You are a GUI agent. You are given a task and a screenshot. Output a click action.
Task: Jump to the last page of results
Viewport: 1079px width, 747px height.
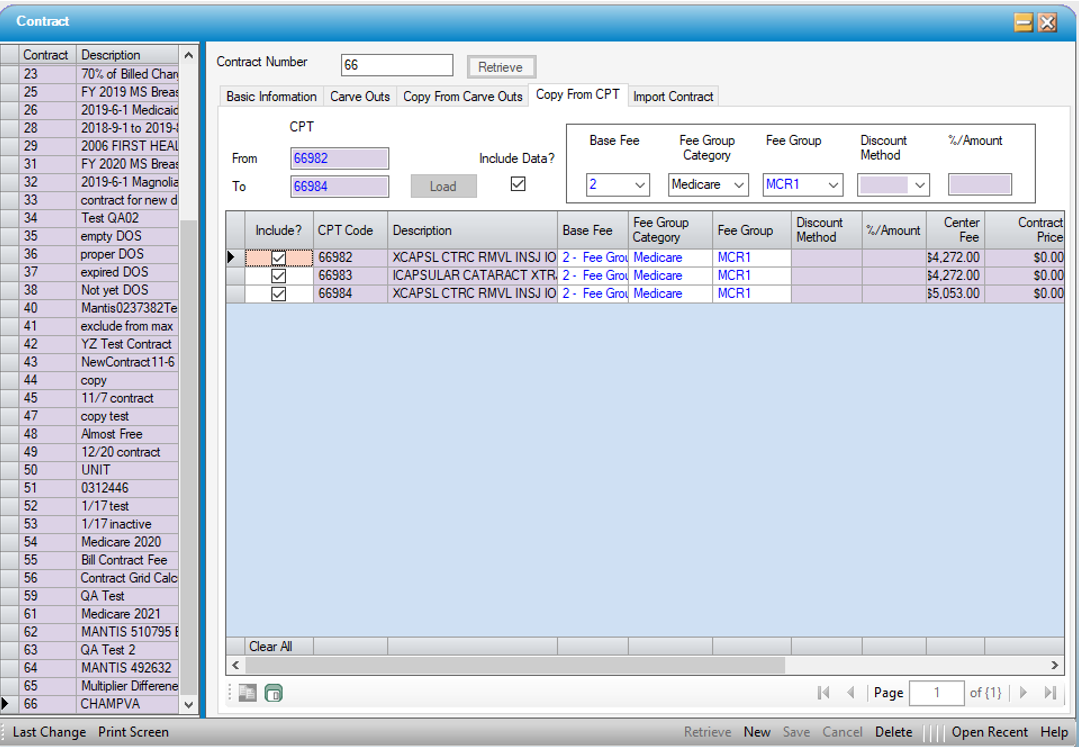[x=1049, y=693]
